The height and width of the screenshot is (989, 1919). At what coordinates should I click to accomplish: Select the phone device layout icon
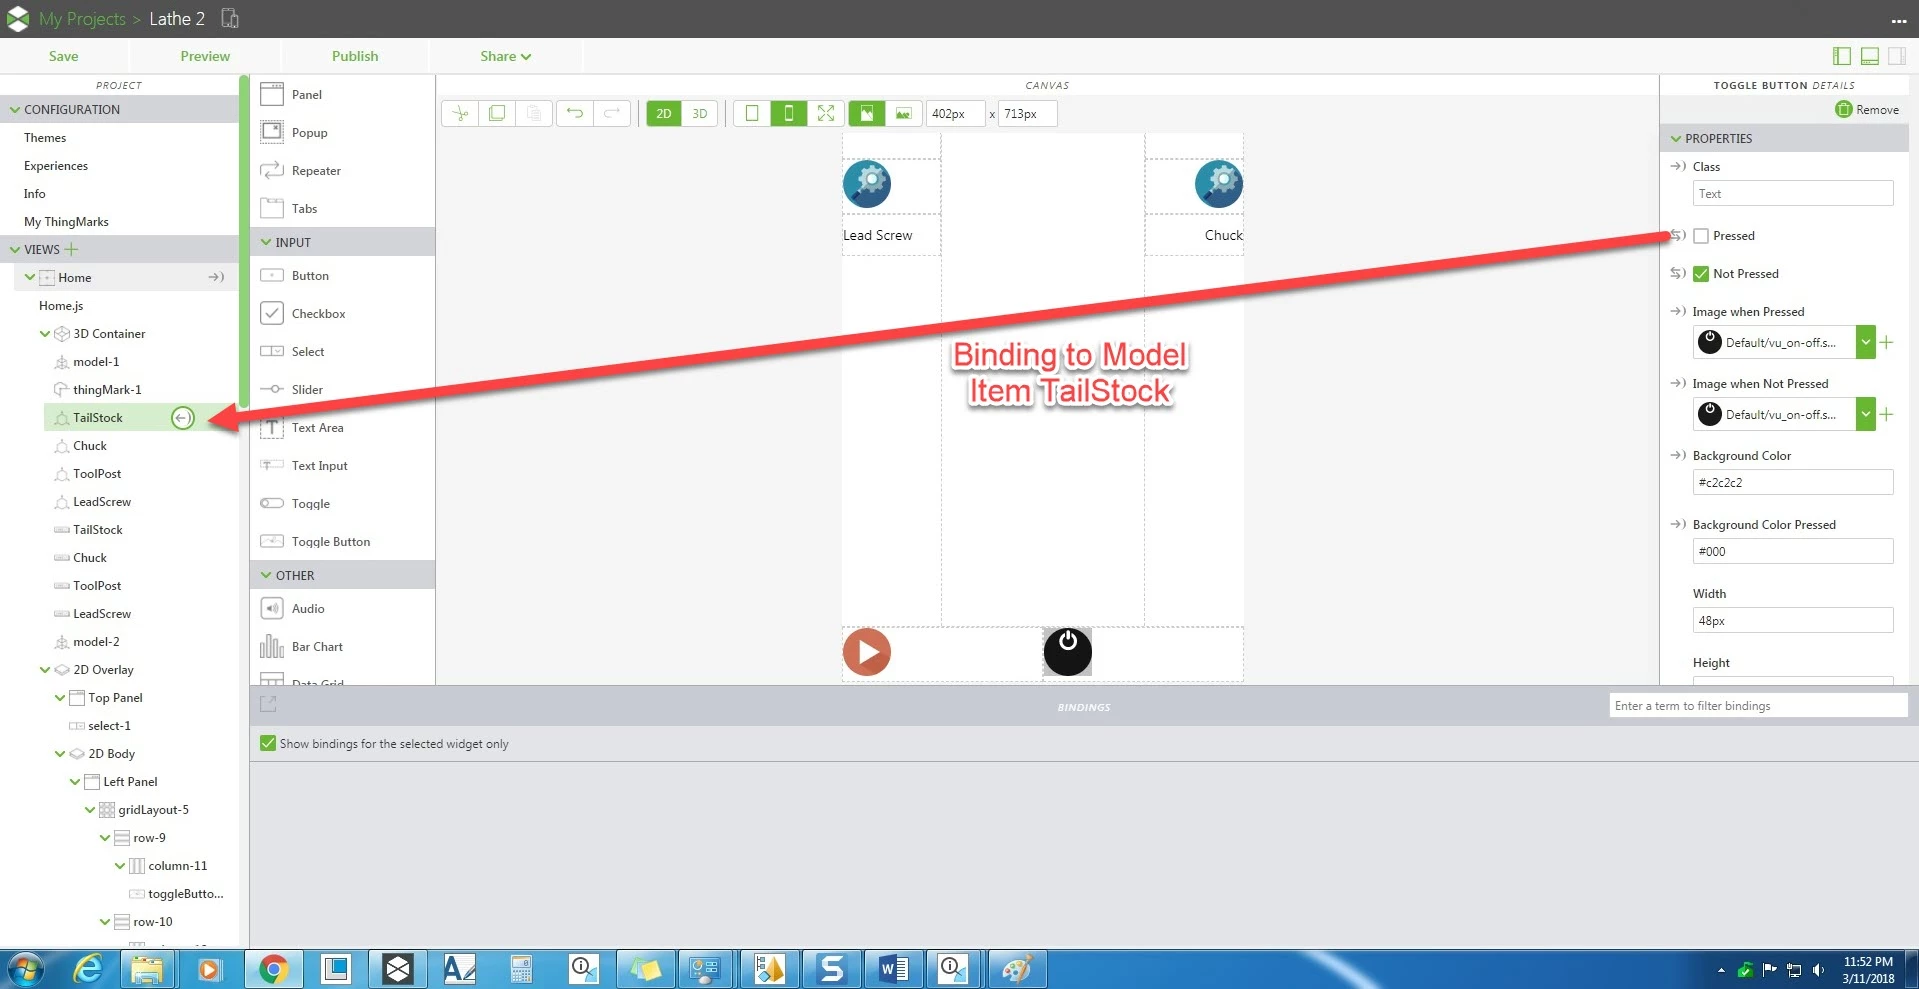tap(789, 114)
